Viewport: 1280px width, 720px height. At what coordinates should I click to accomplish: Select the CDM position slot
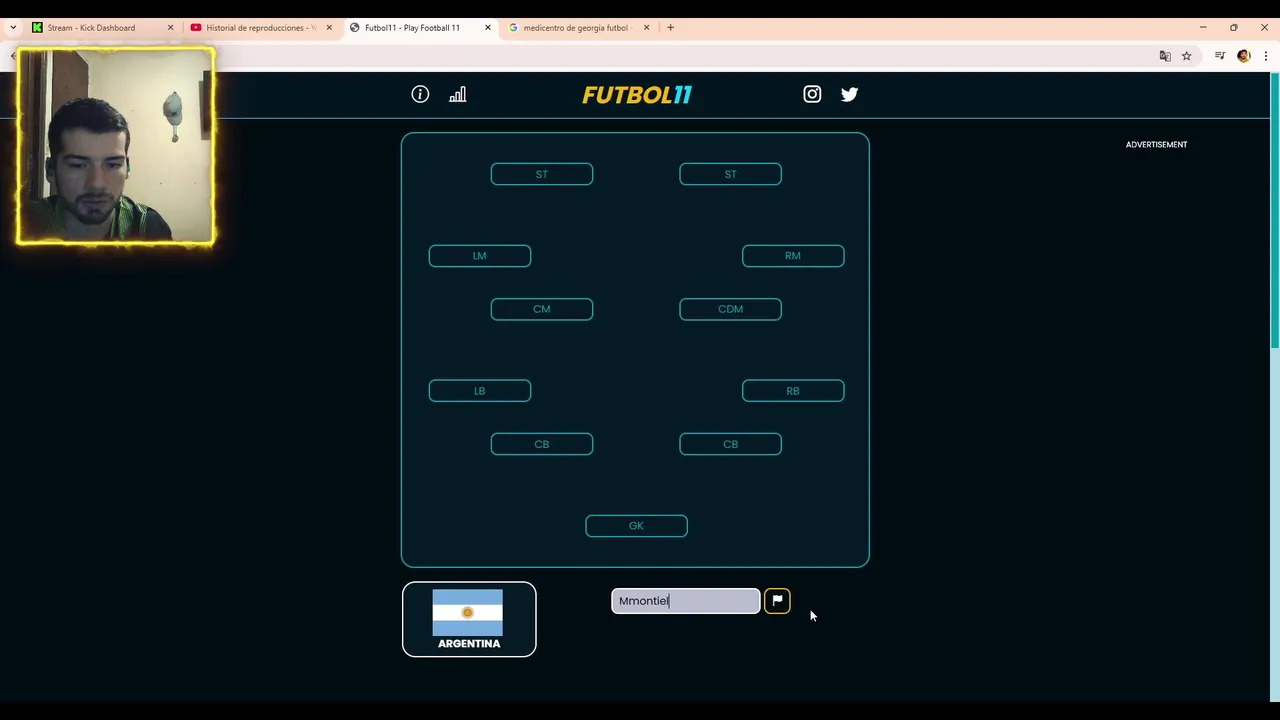coord(730,309)
